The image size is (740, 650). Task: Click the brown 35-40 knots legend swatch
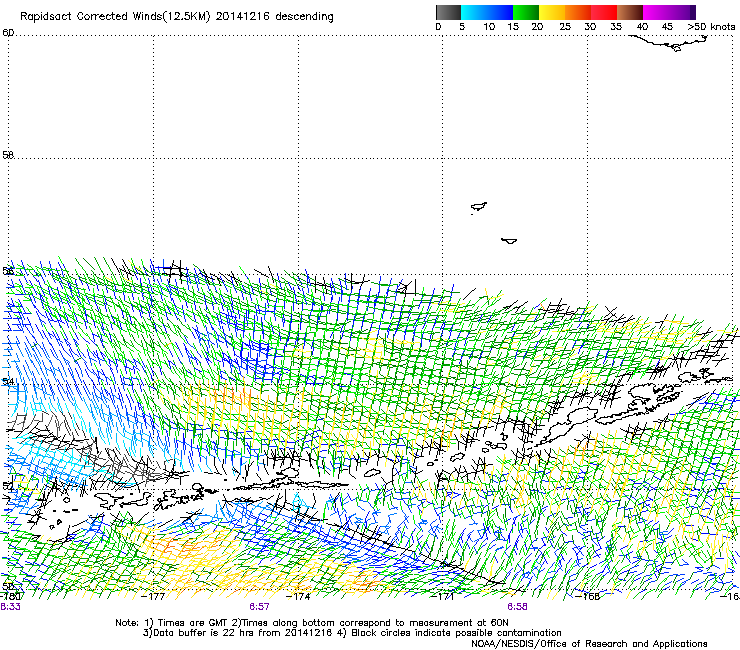point(630,12)
